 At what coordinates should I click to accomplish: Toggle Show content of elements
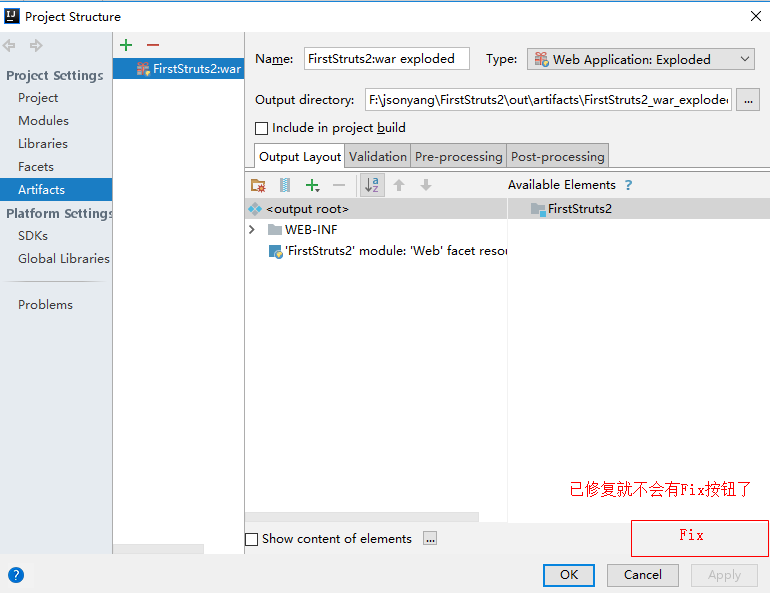(251, 539)
